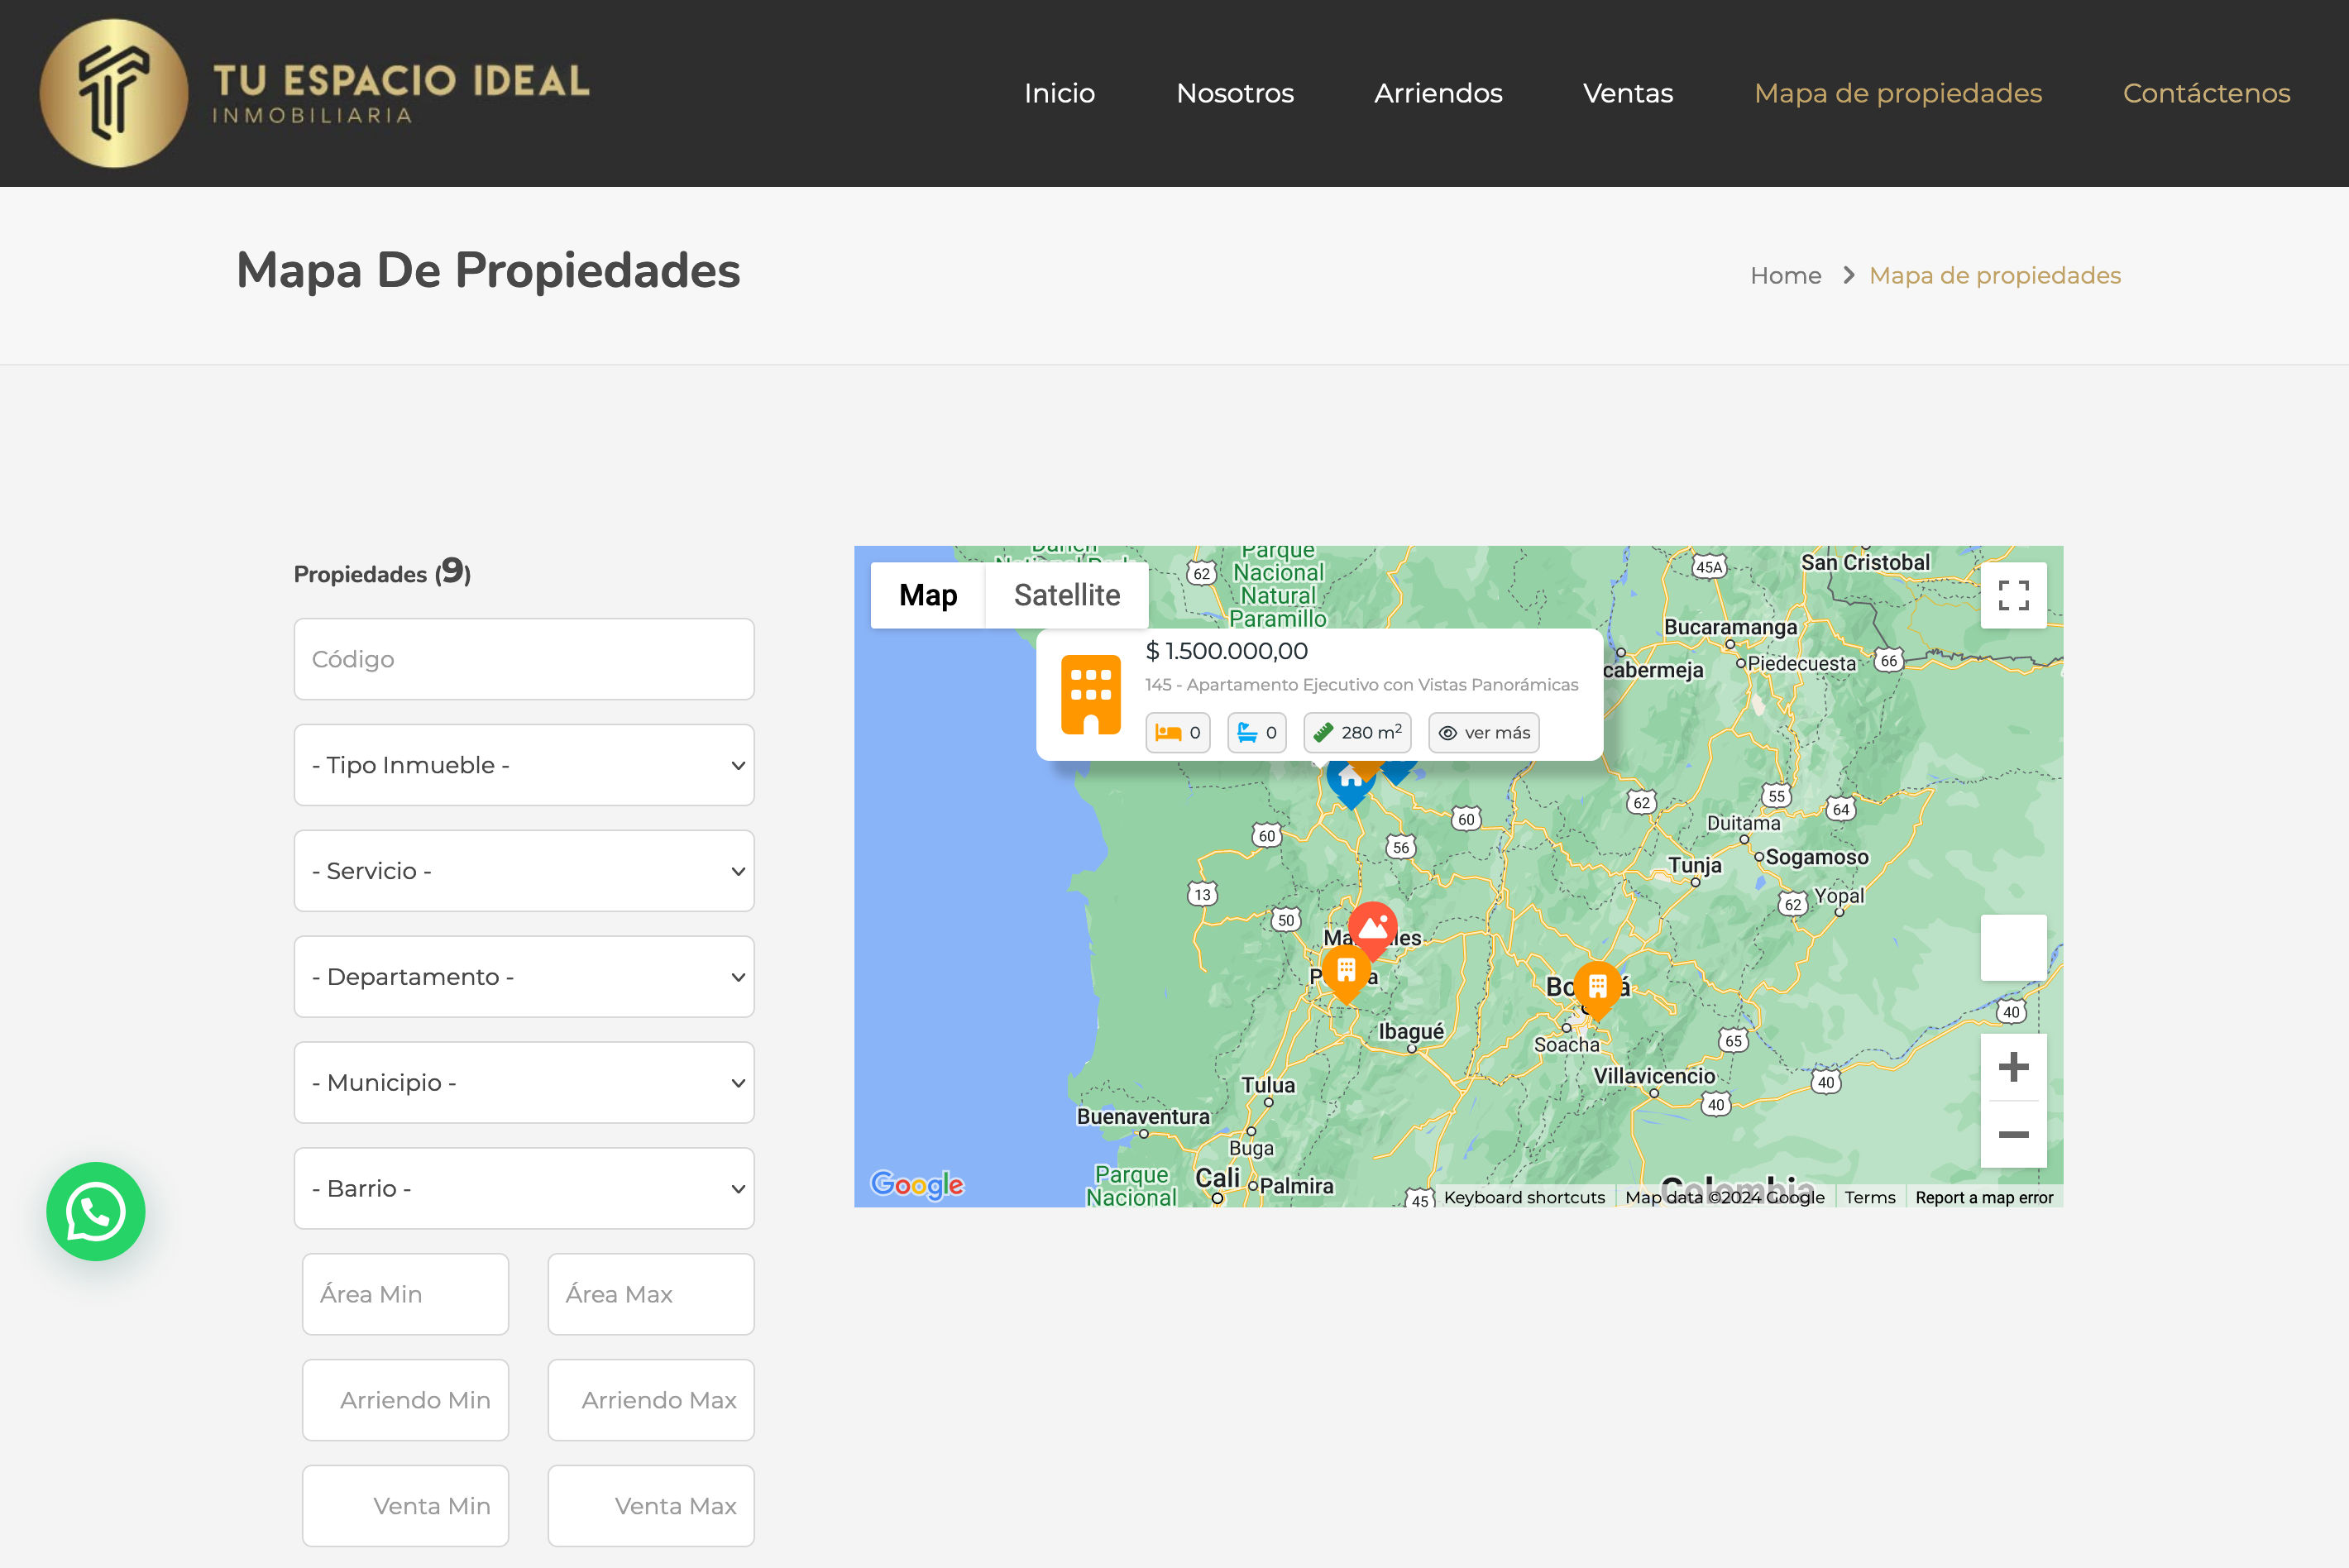Expand the Municipio dropdown
Image resolution: width=2349 pixels, height=1568 pixels.
[x=523, y=1083]
